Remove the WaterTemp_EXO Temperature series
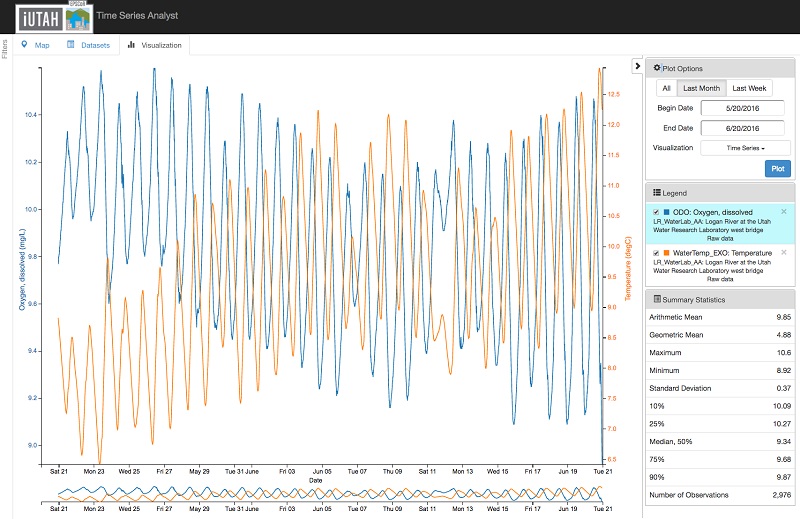 coord(784,253)
